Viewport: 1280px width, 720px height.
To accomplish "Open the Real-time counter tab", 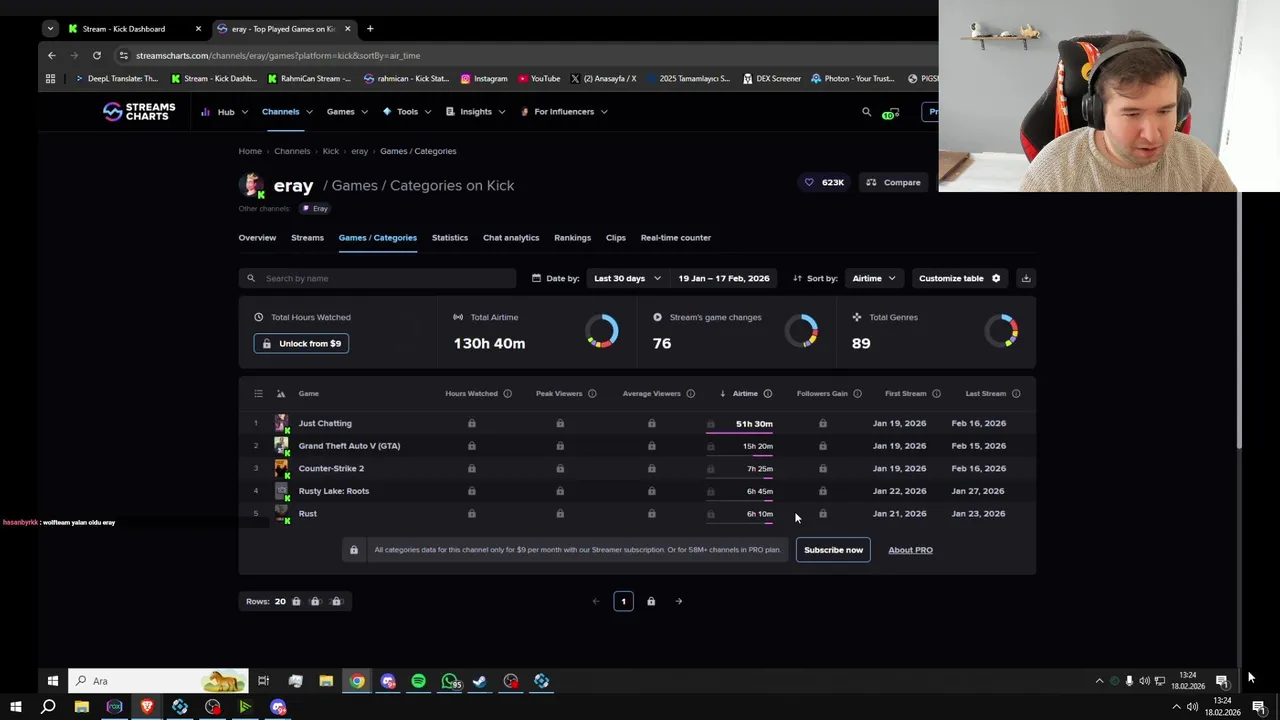I will click(676, 238).
